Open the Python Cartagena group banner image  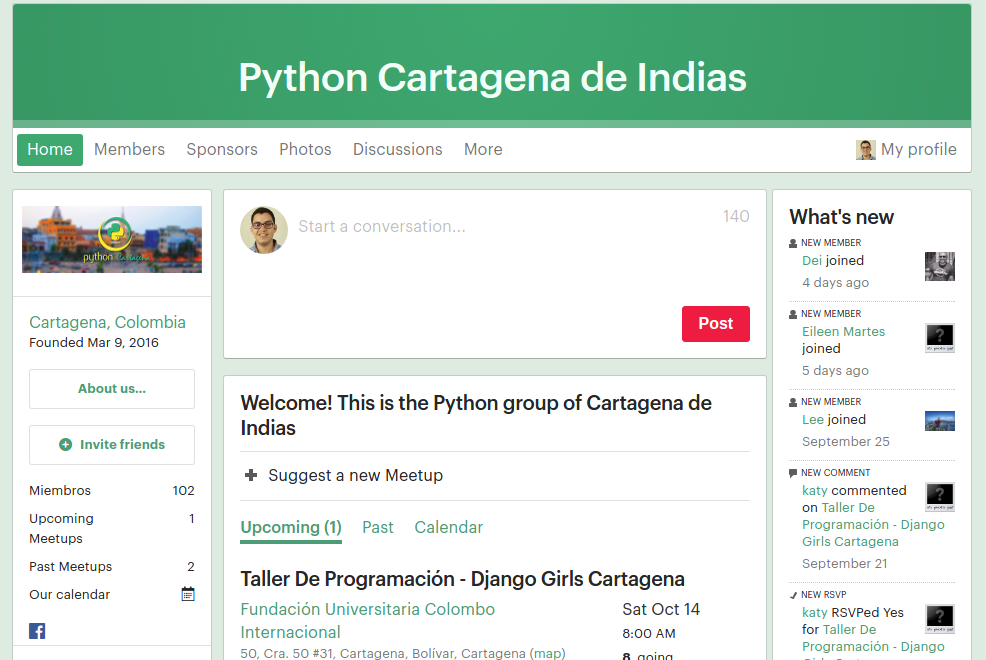(112, 239)
